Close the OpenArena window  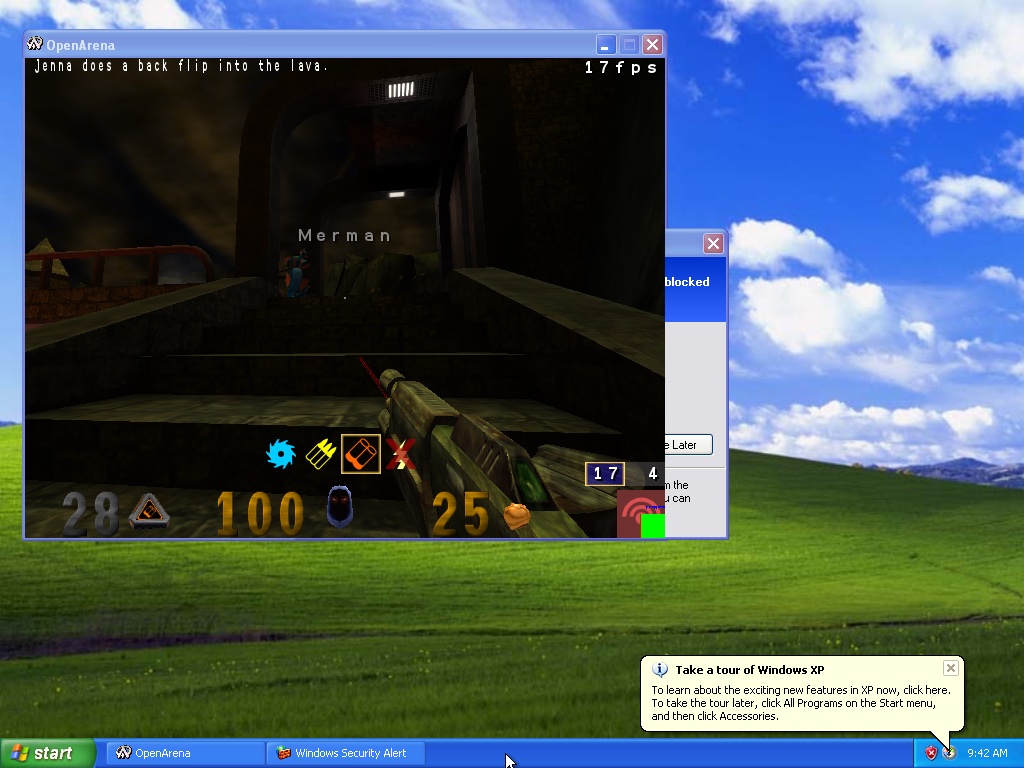652,45
